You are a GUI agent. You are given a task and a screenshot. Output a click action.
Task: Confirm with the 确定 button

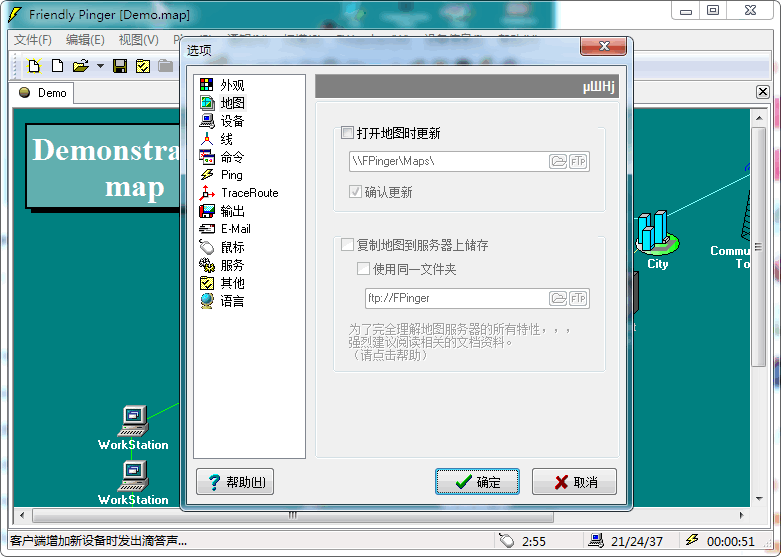pyautogui.click(x=477, y=482)
